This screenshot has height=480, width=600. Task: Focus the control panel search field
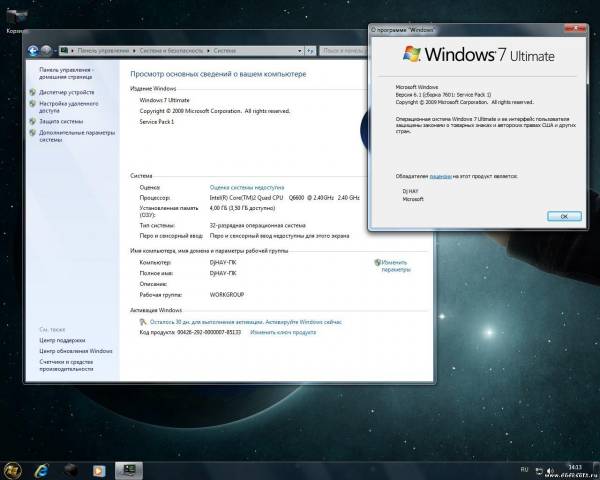click(344, 51)
